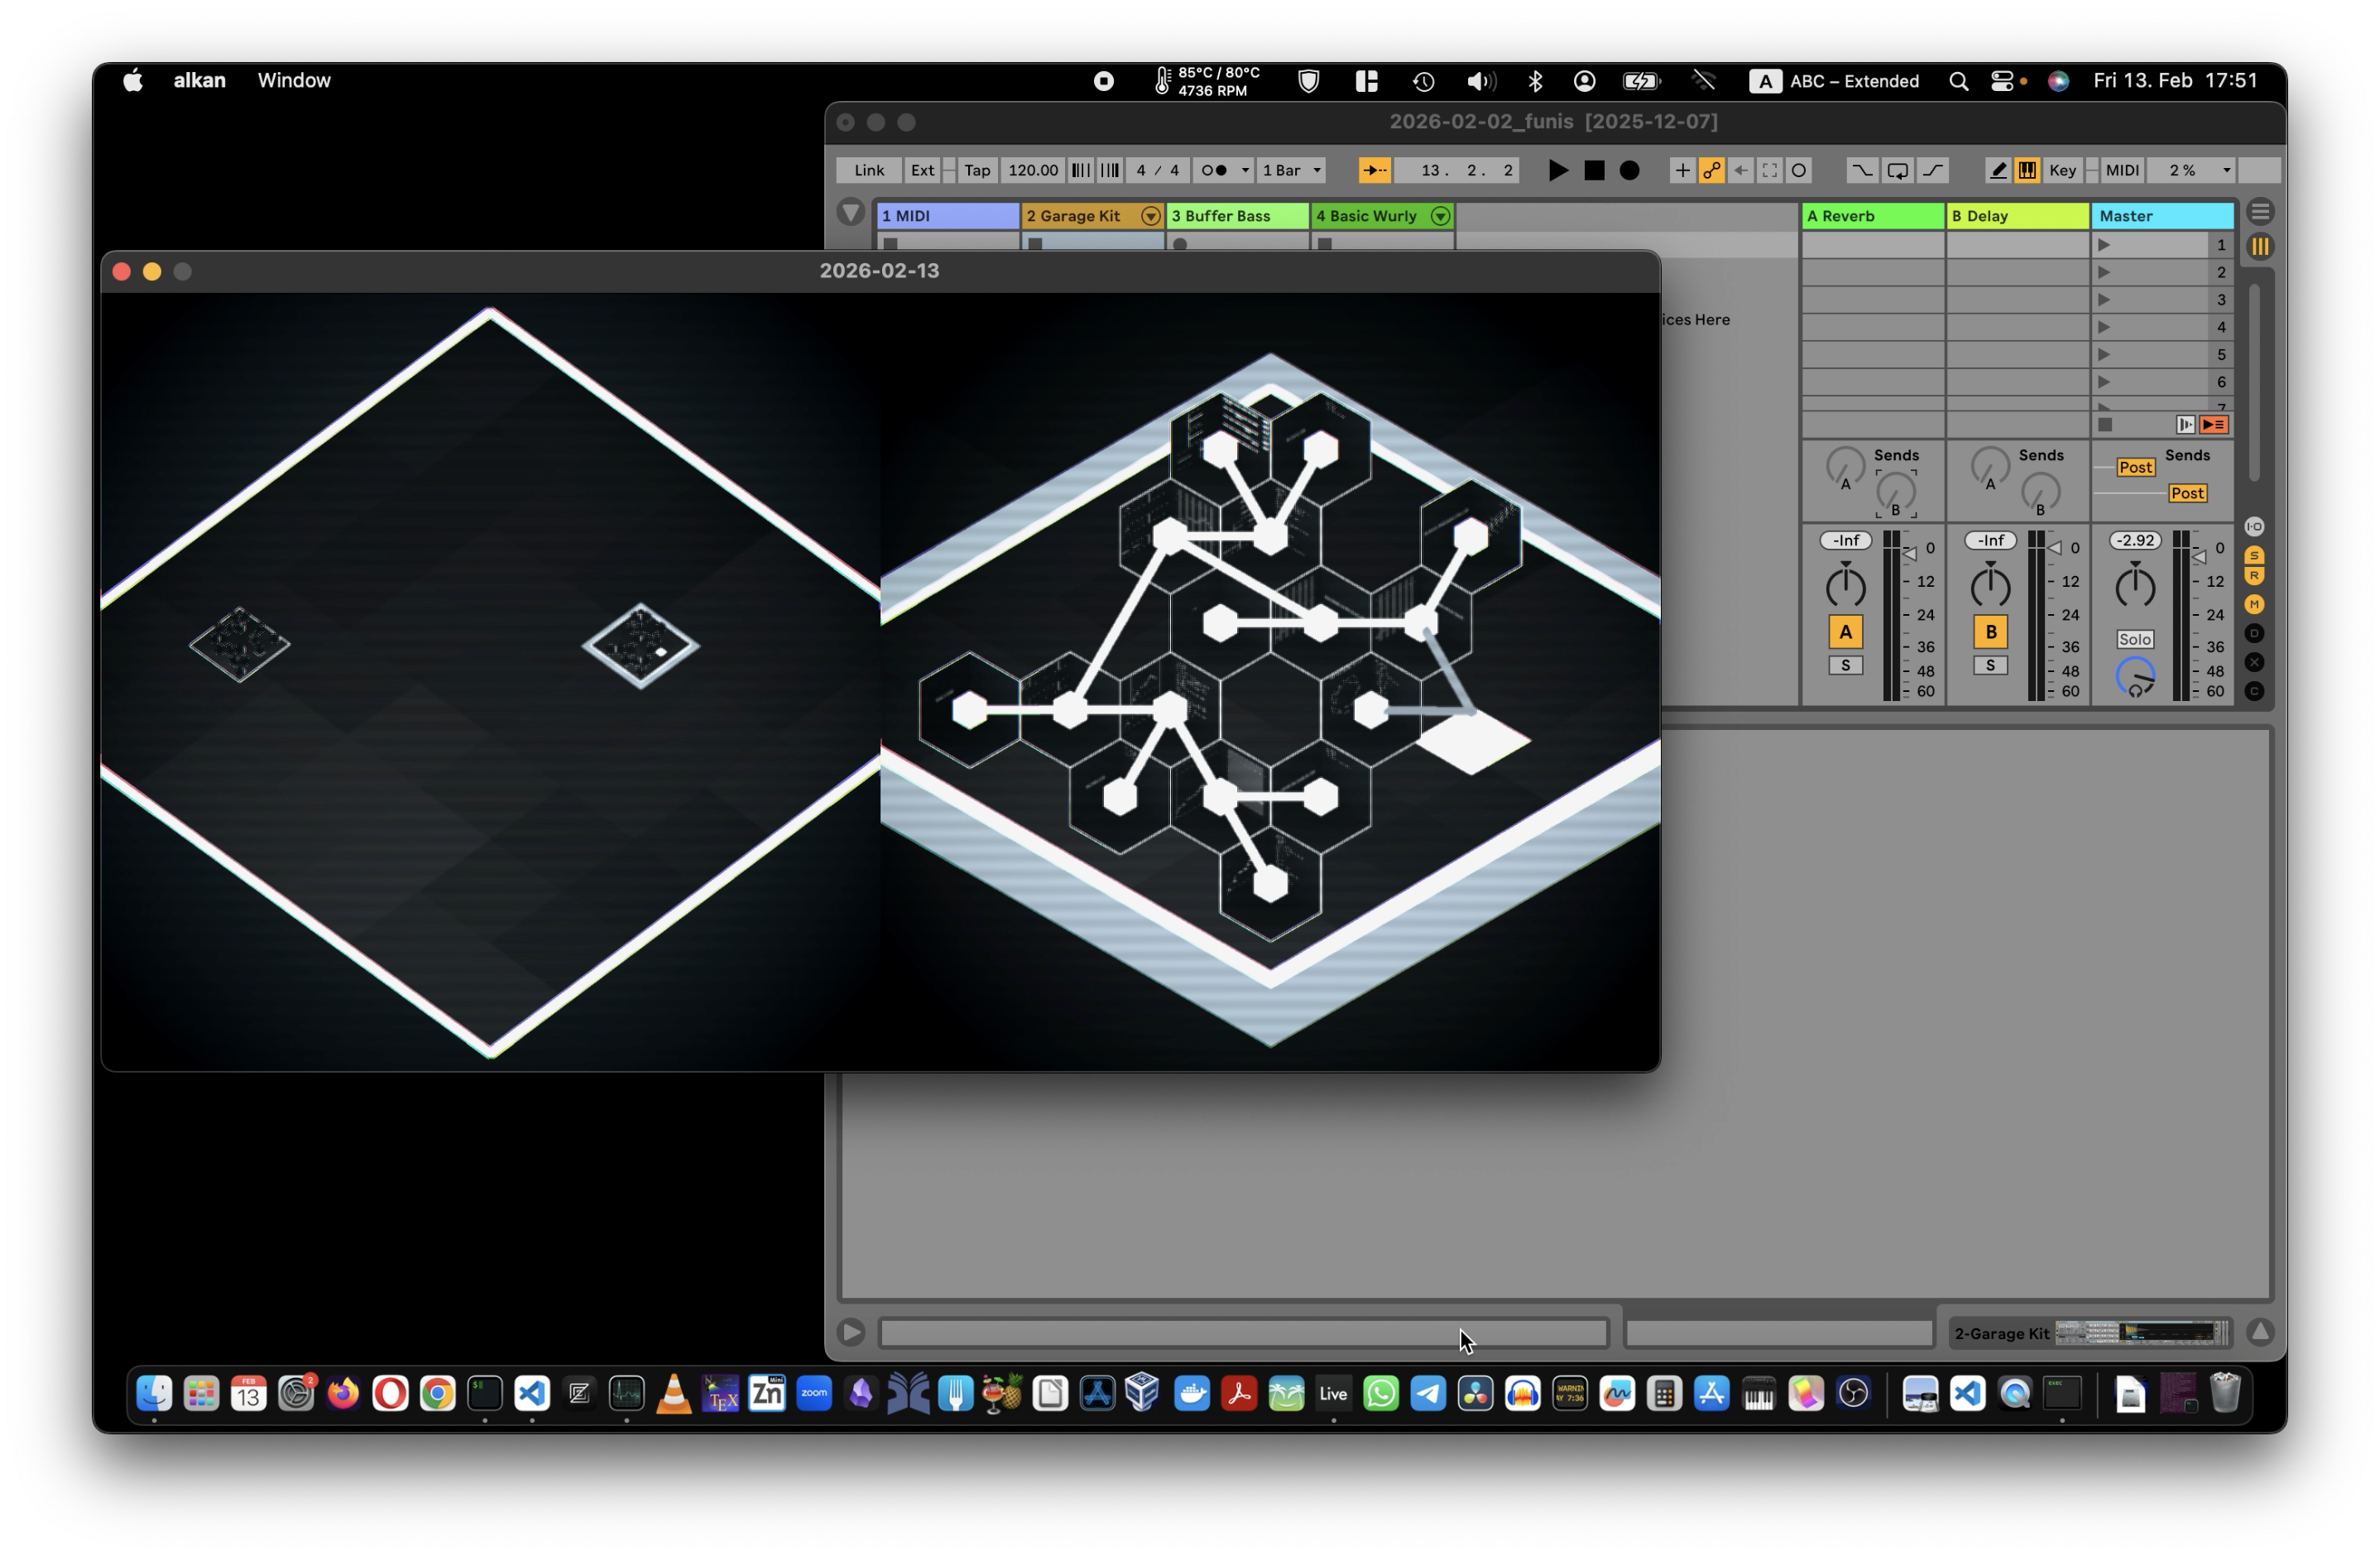Unfold the Basic Wurly track chevron
The width and height of the screenshot is (2380, 1556).
pos(1440,216)
